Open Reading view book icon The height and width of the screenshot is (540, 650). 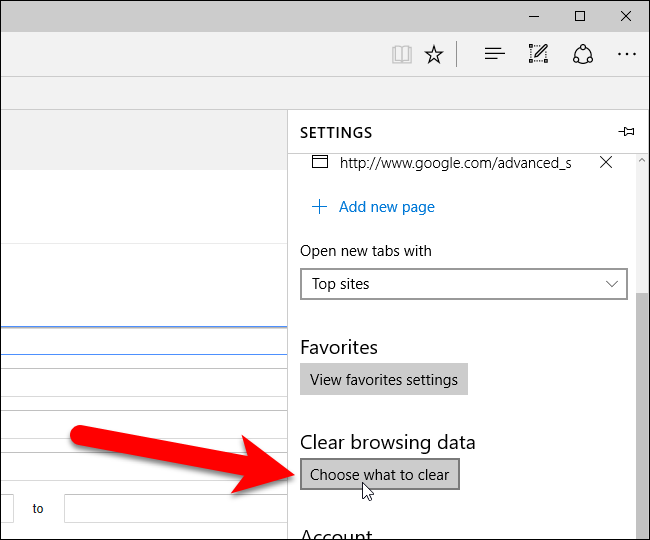tap(402, 55)
